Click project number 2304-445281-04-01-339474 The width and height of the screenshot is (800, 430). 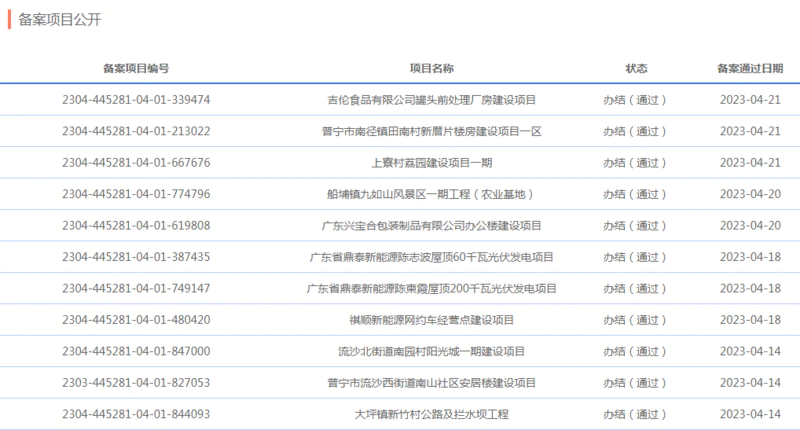136,100
